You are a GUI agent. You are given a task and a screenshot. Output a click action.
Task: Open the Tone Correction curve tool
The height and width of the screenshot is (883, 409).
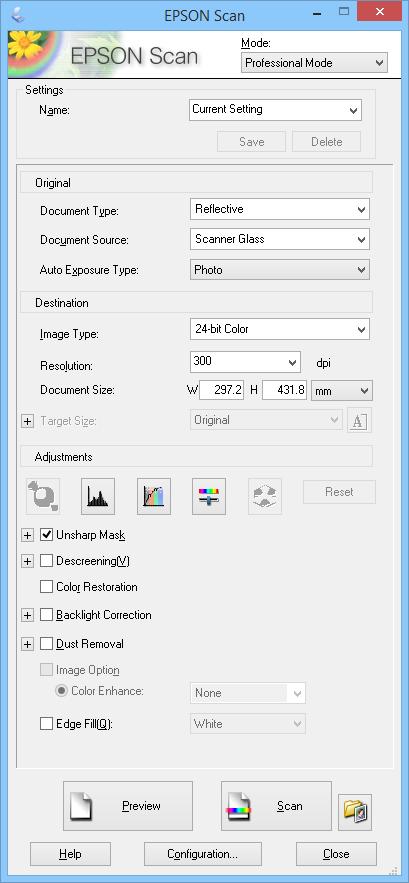click(154, 496)
